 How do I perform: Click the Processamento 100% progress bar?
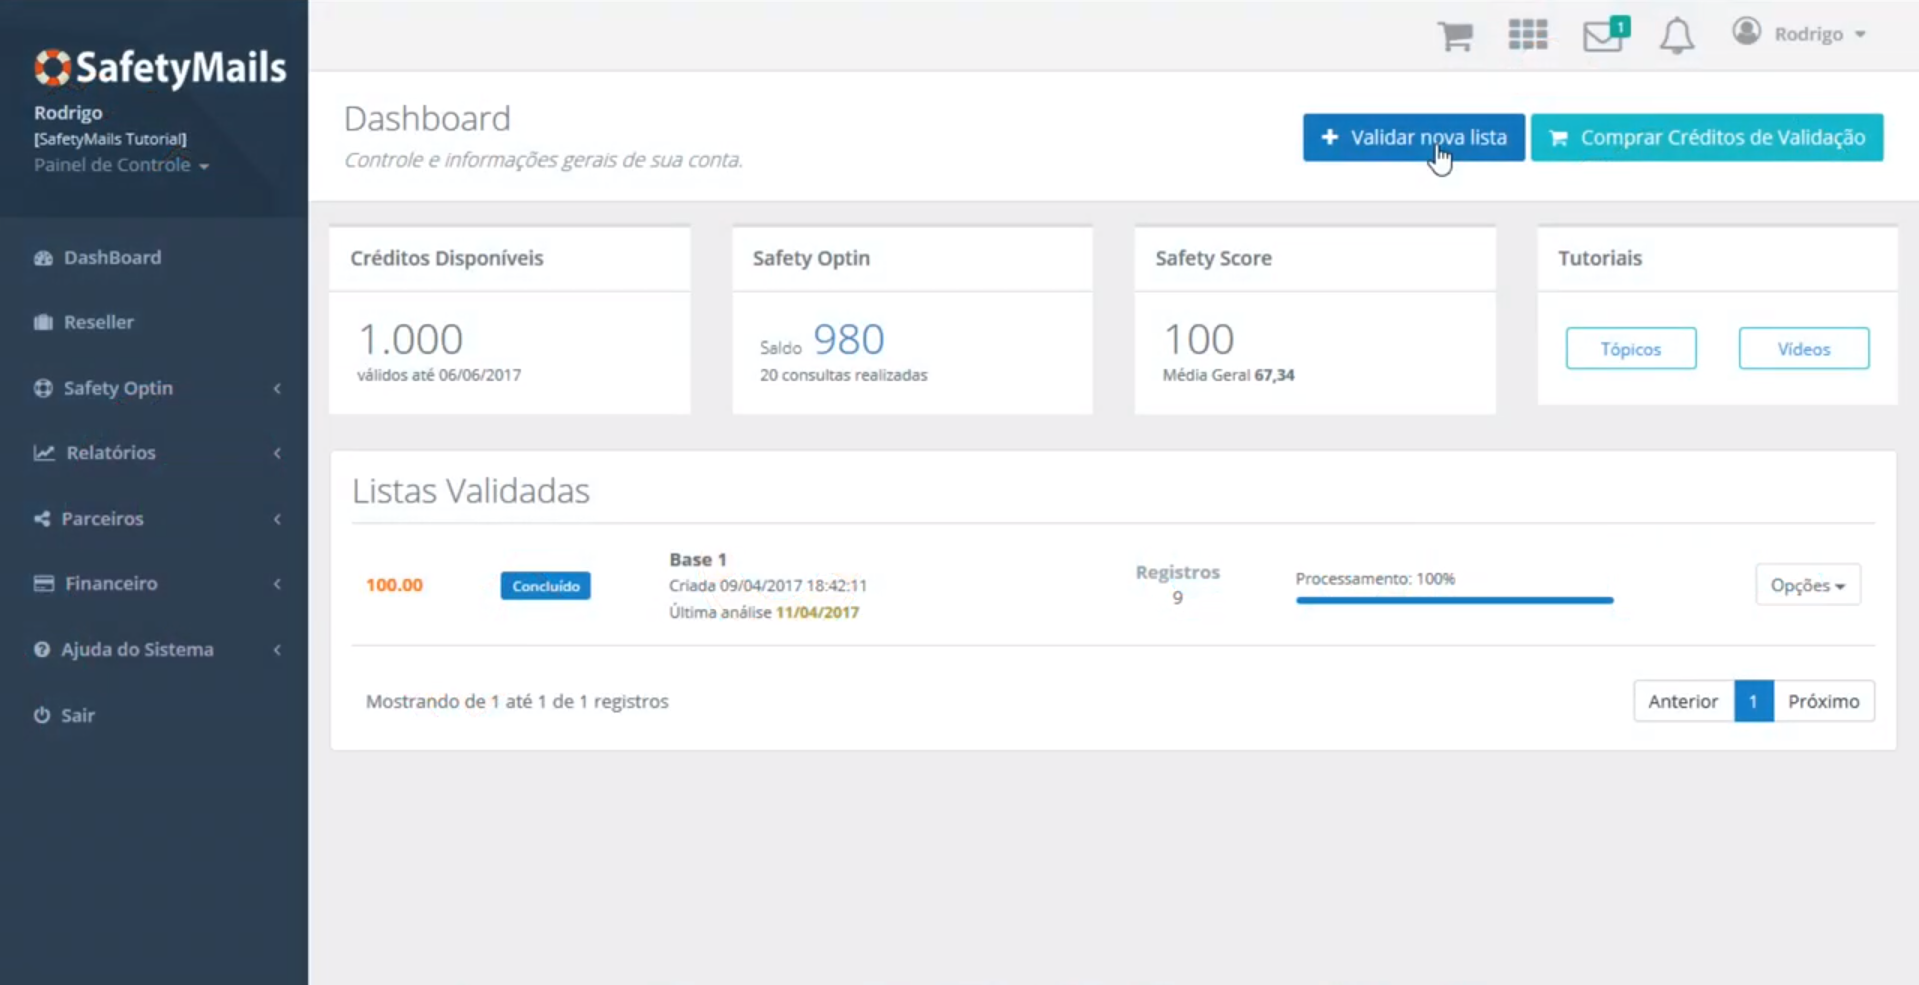(1454, 600)
